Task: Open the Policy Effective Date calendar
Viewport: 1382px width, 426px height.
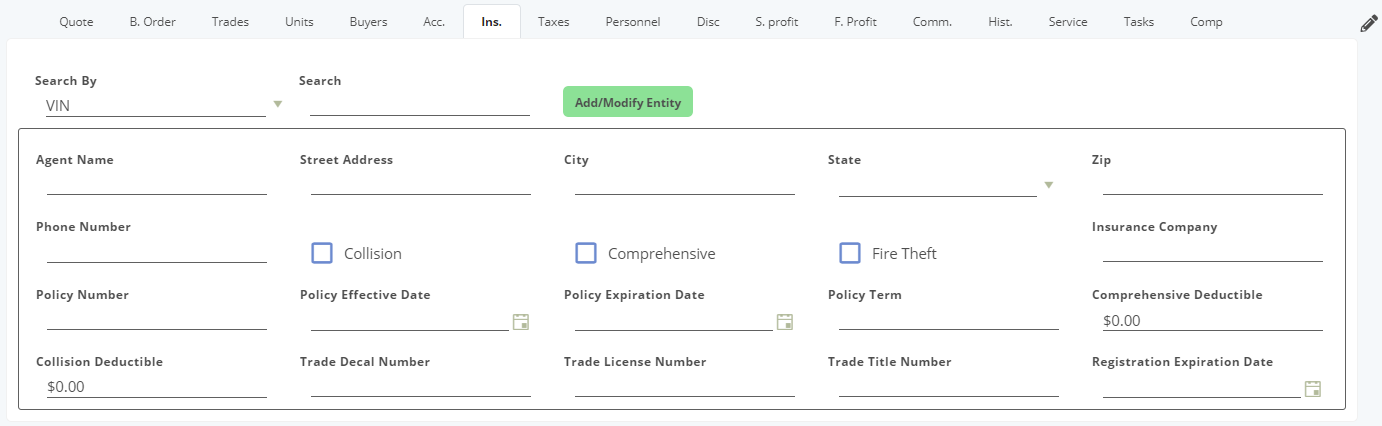Action: [521, 321]
